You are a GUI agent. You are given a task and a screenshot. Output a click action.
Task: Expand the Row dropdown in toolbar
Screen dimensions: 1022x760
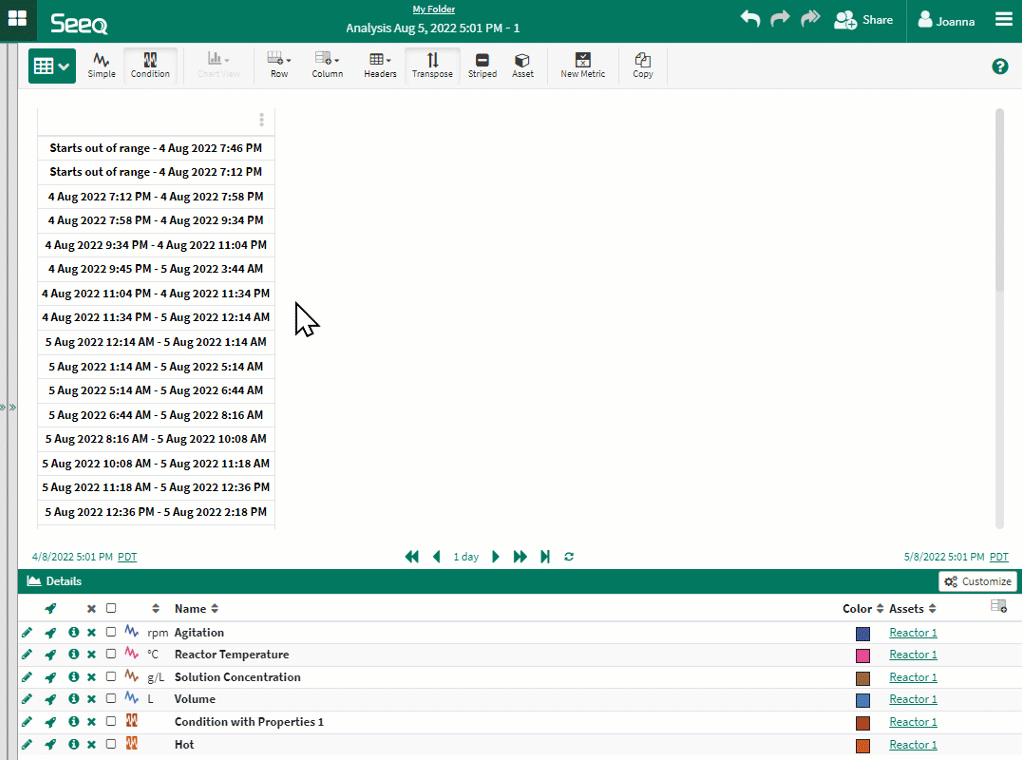point(279,65)
